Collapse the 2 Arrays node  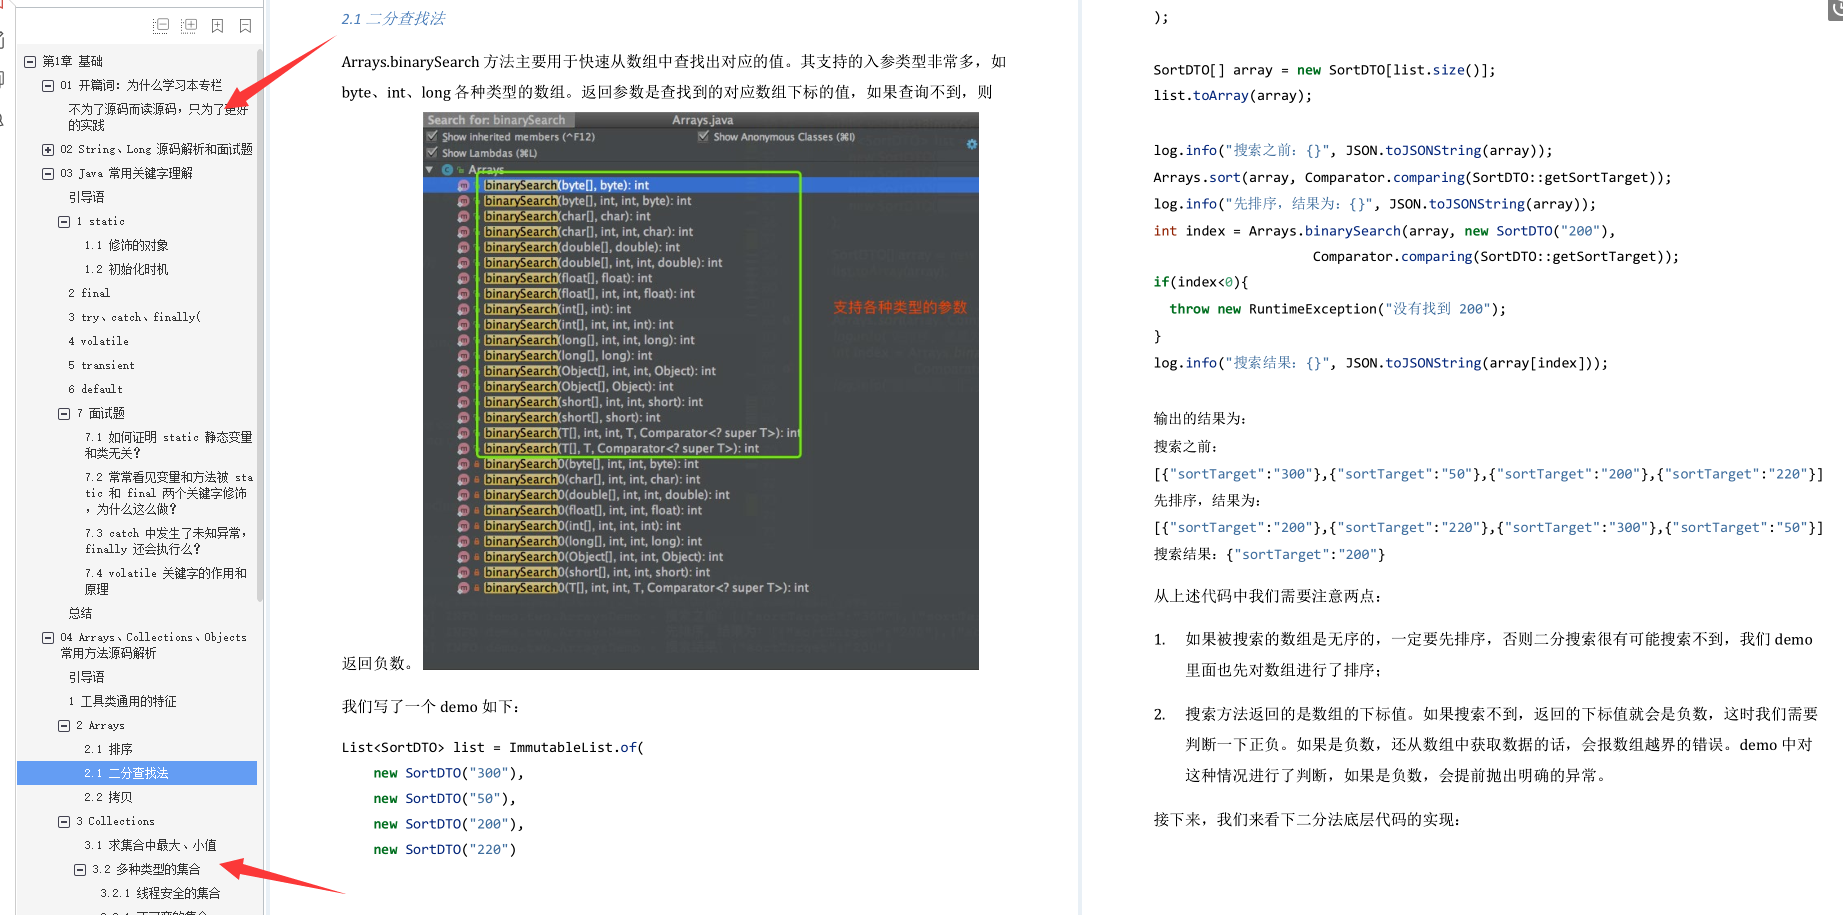(x=64, y=726)
